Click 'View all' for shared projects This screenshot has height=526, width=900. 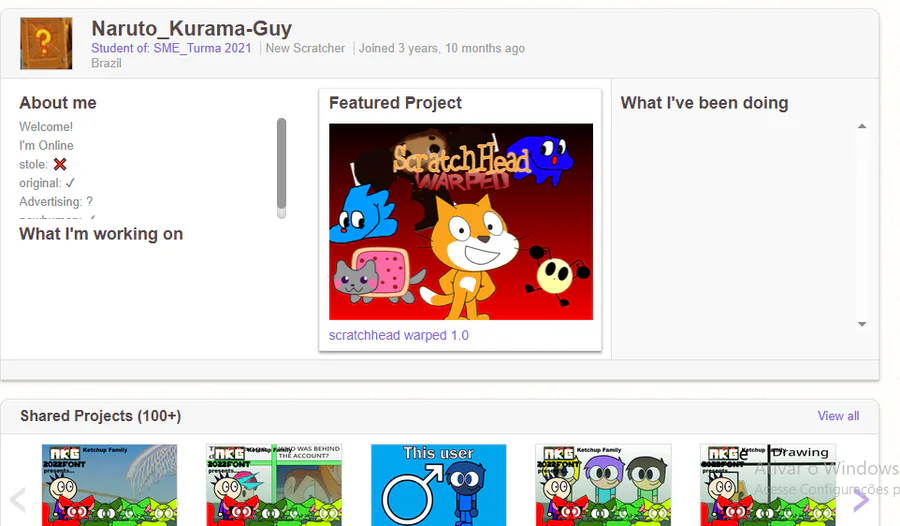[x=838, y=416]
